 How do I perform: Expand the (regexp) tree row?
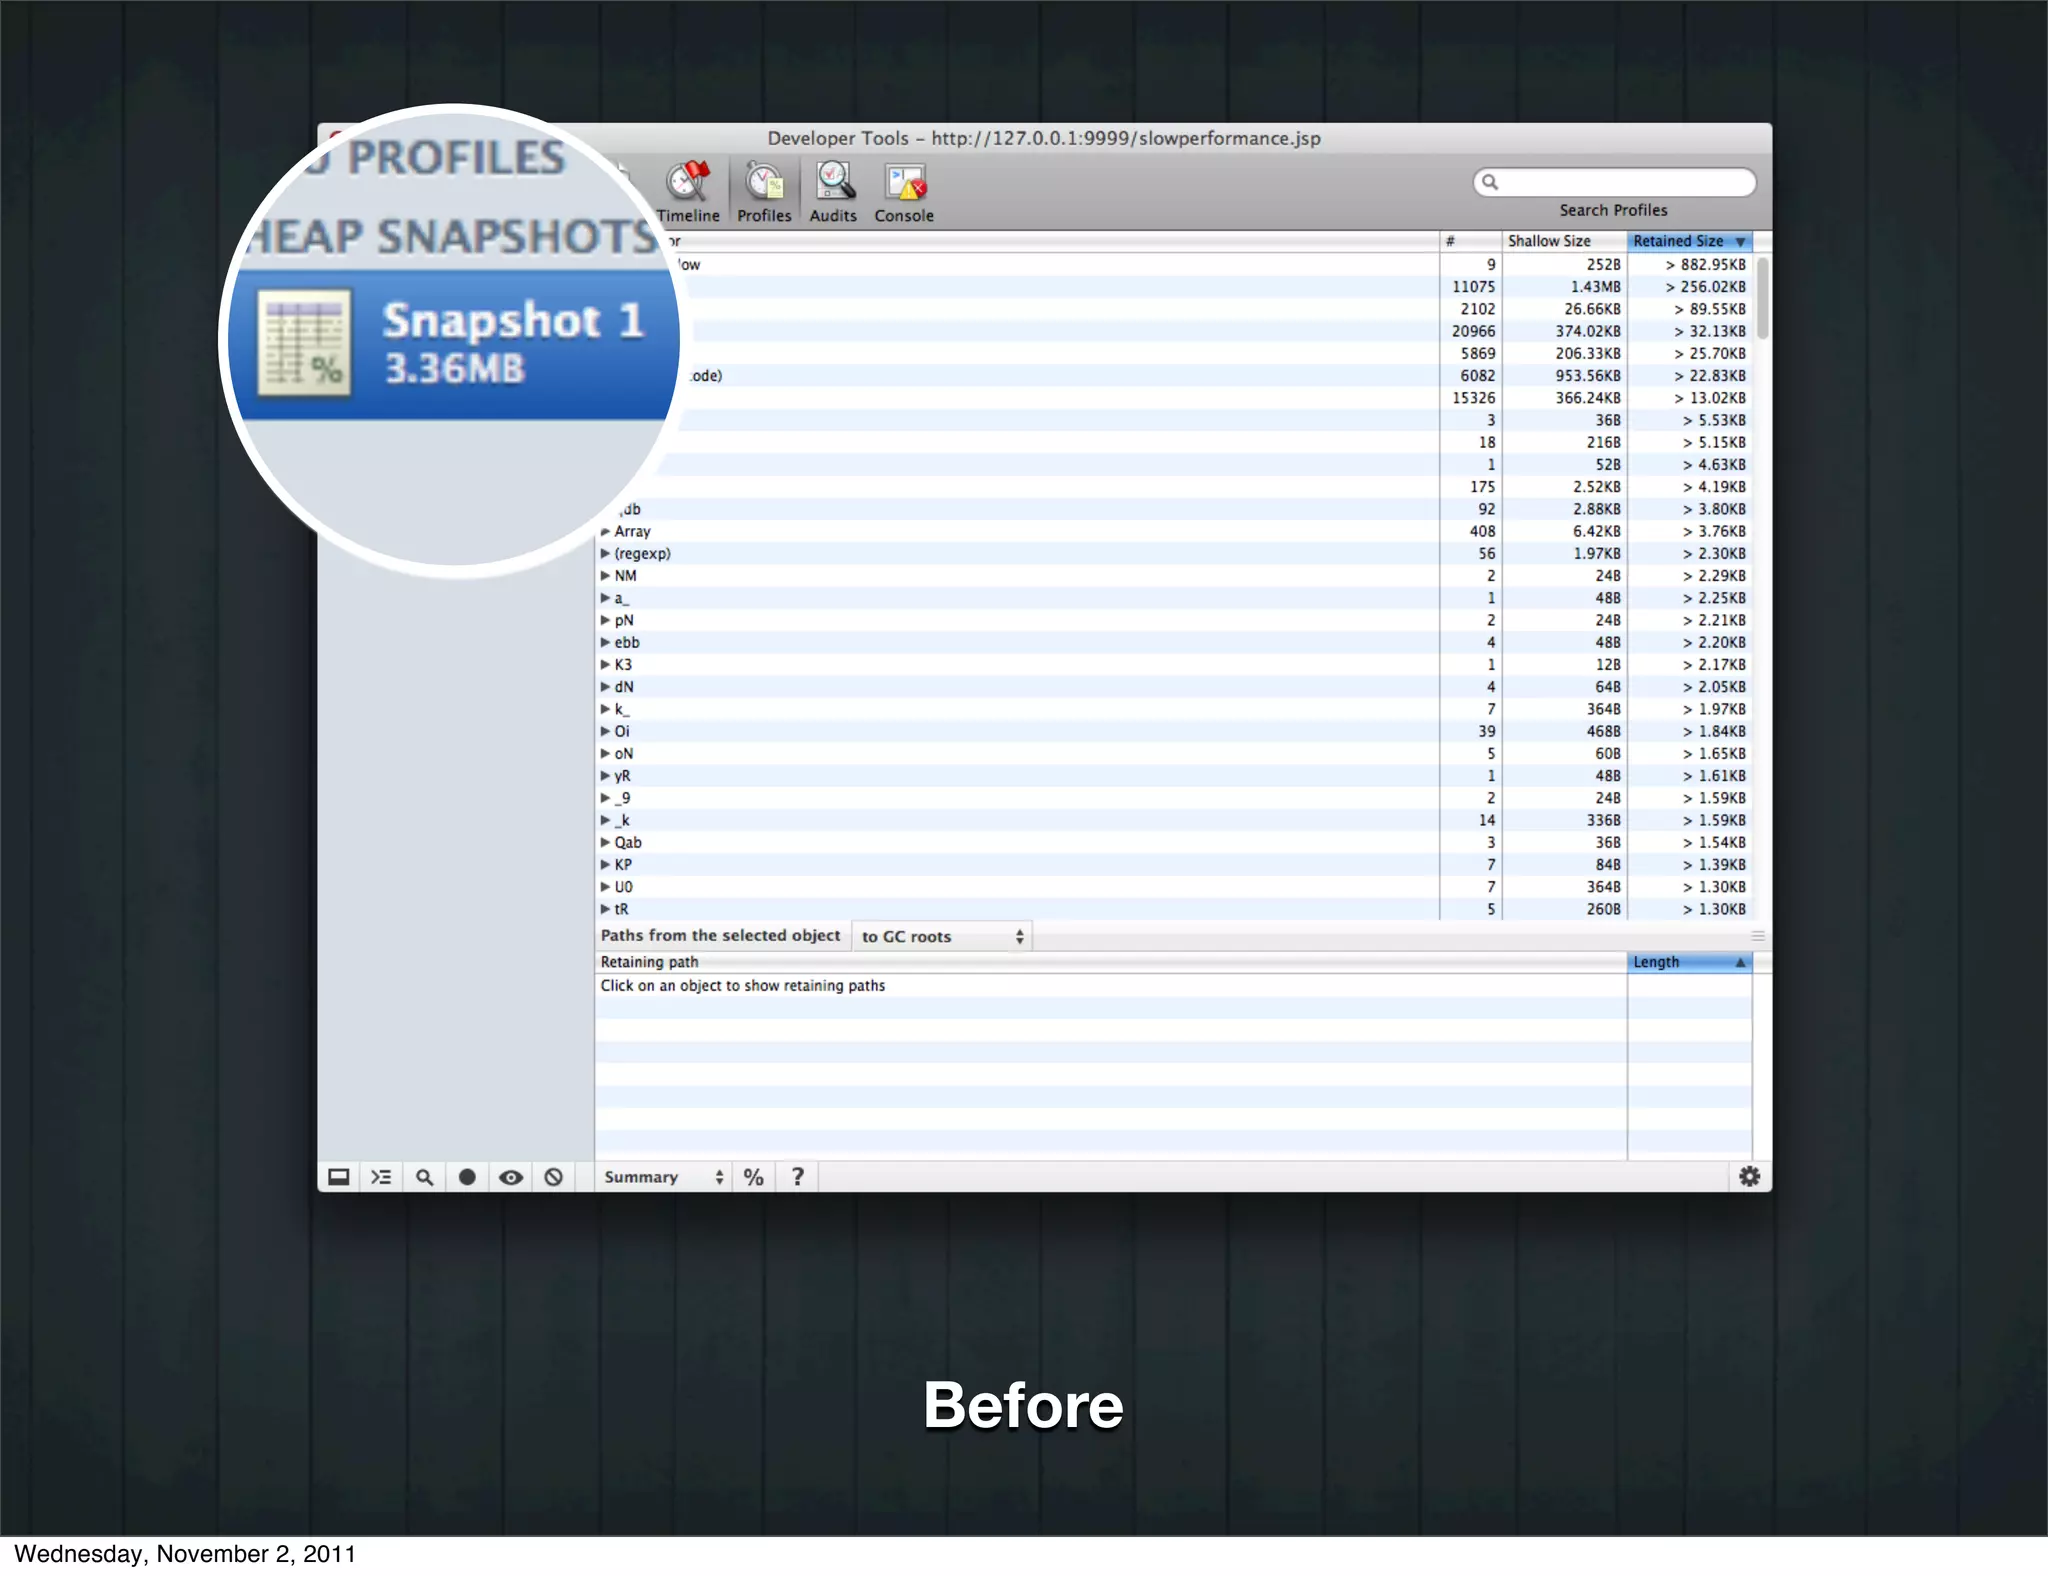(x=605, y=554)
